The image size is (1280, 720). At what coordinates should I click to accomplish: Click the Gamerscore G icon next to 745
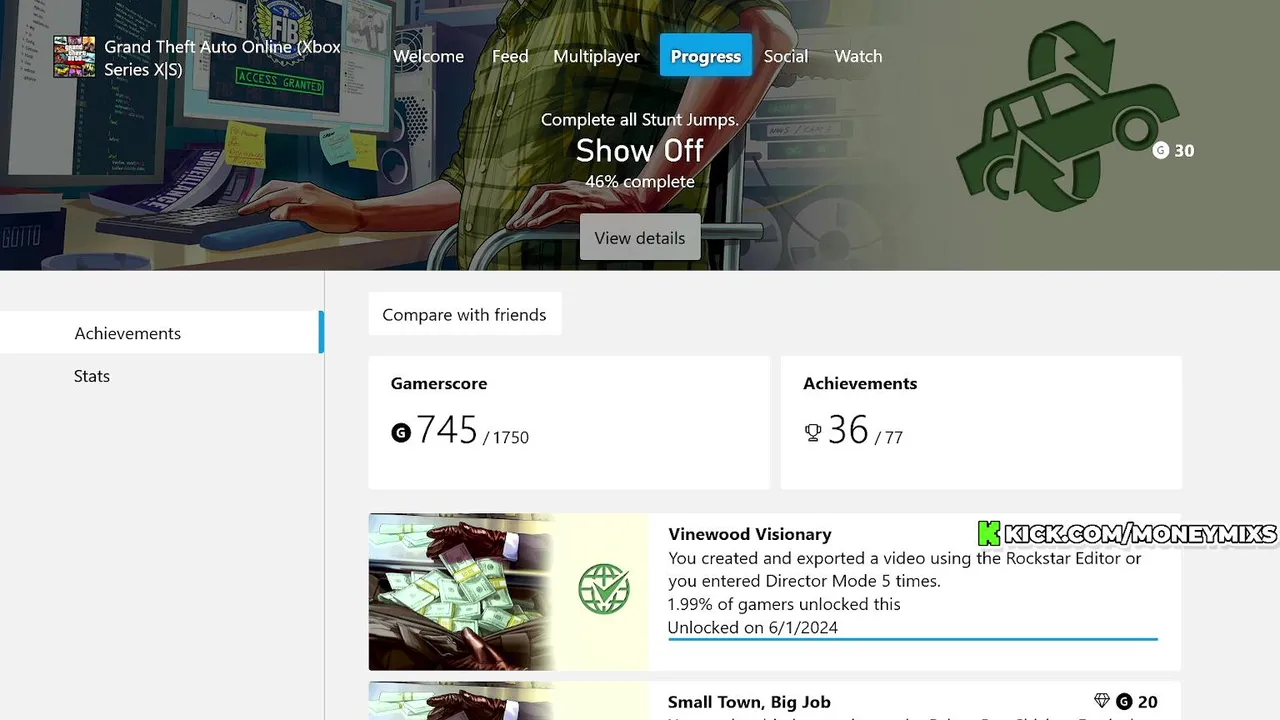click(401, 433)
